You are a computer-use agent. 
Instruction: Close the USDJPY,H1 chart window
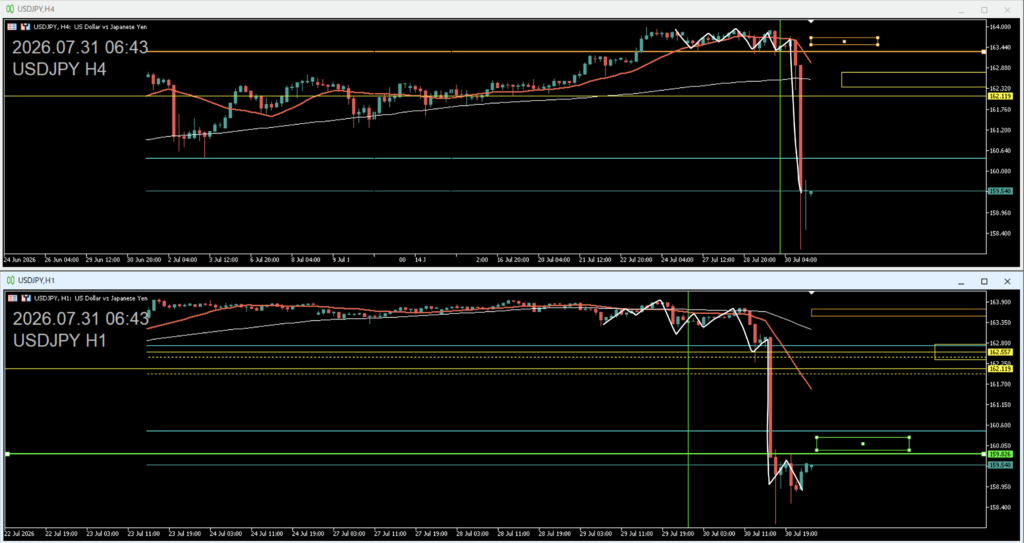(x=1007, y=281)
